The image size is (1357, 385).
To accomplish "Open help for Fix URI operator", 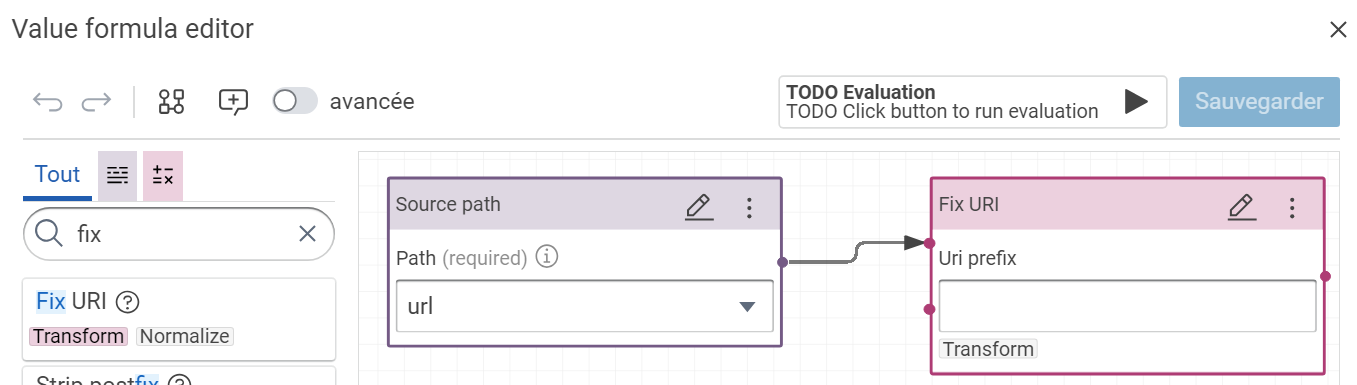I will (x=126, y=301).
